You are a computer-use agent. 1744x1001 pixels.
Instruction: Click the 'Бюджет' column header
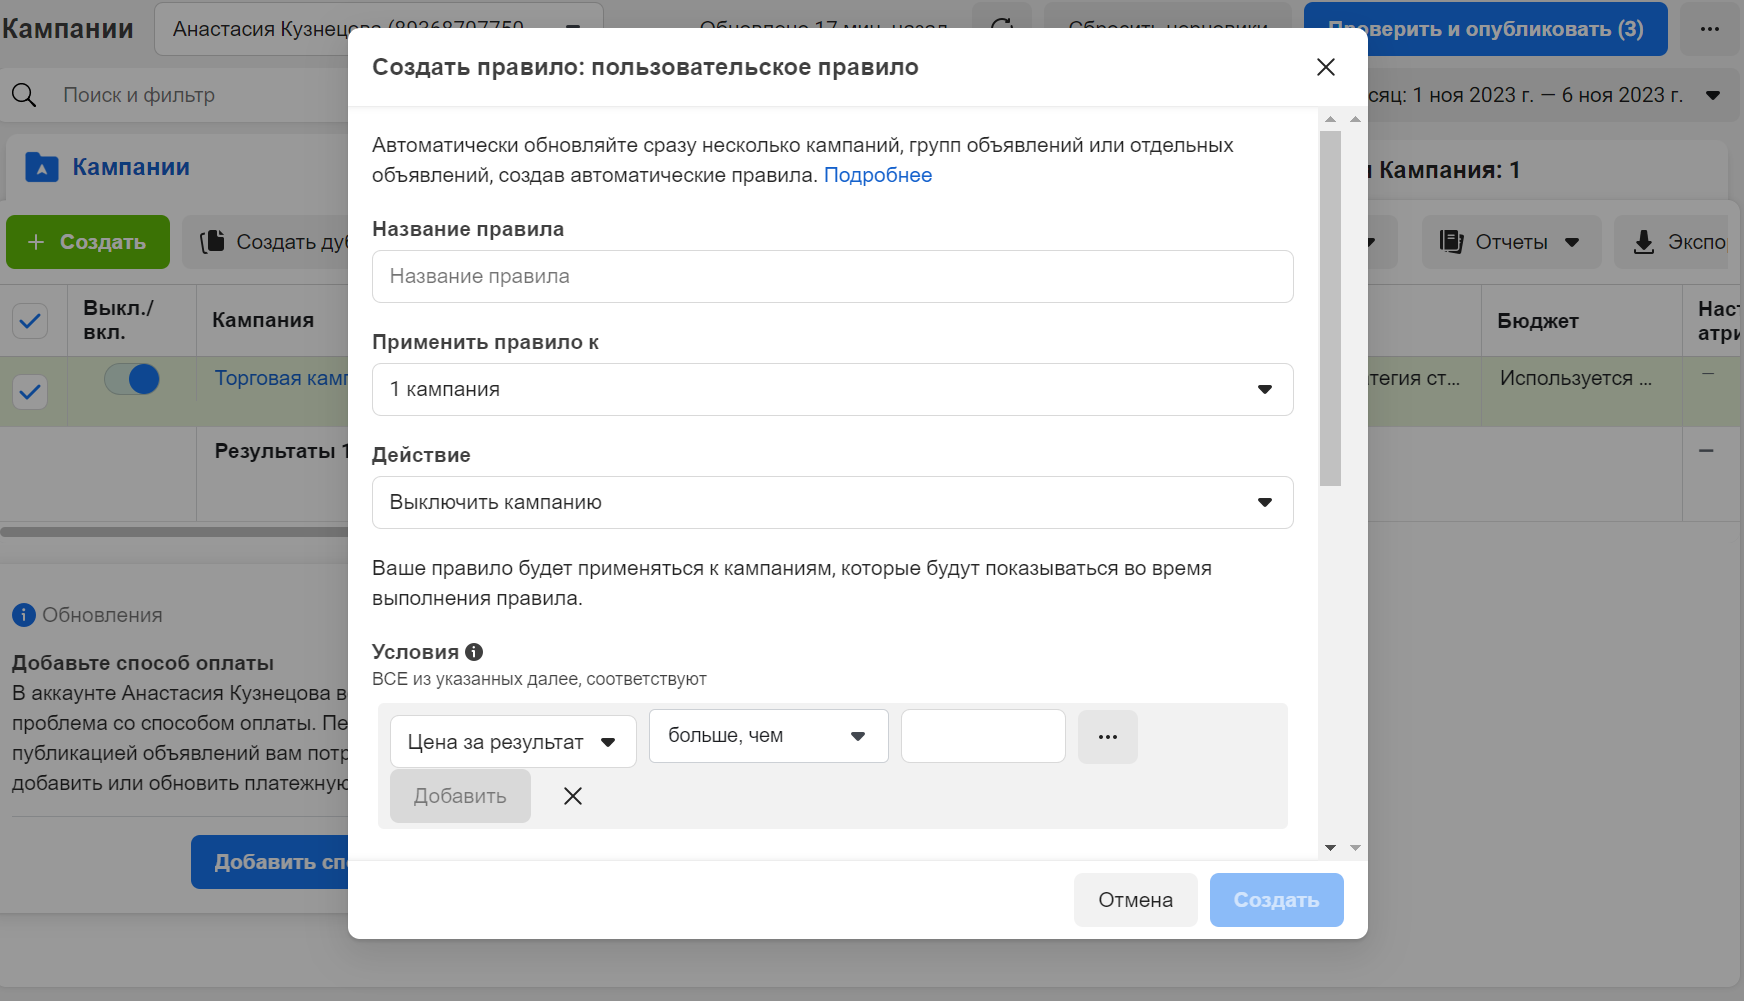point(1538,321)
